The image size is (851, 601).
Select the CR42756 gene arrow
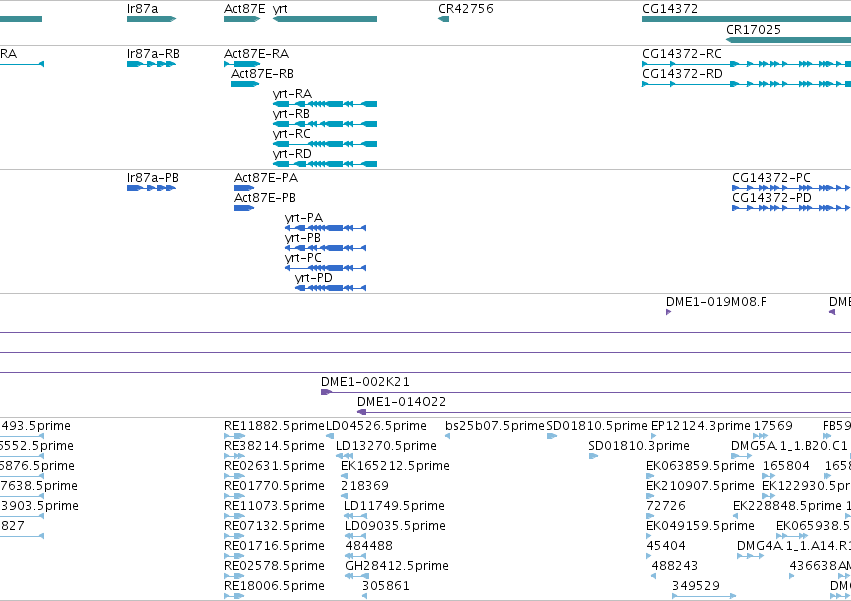point(443,19)
